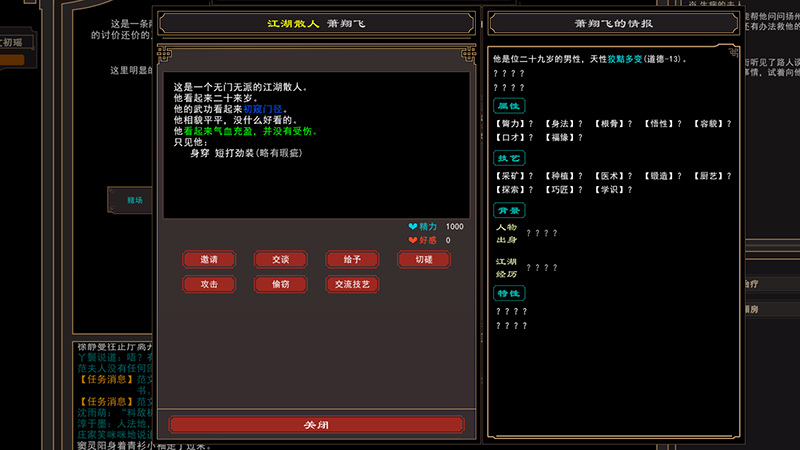
Task: Click the 【身法】 attribute entry
Action: point(563,123)
